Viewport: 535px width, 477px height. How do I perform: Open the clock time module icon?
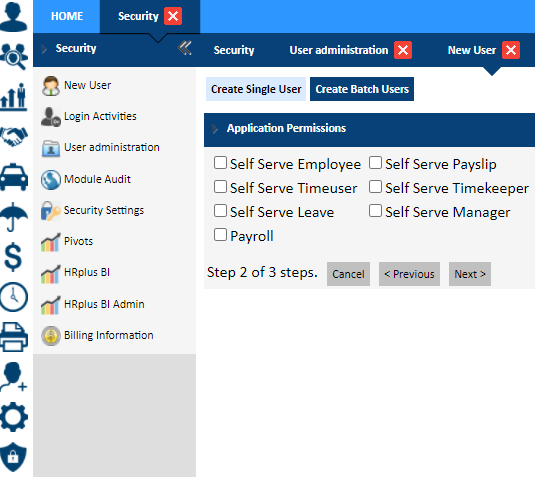[x=14, y=297]
